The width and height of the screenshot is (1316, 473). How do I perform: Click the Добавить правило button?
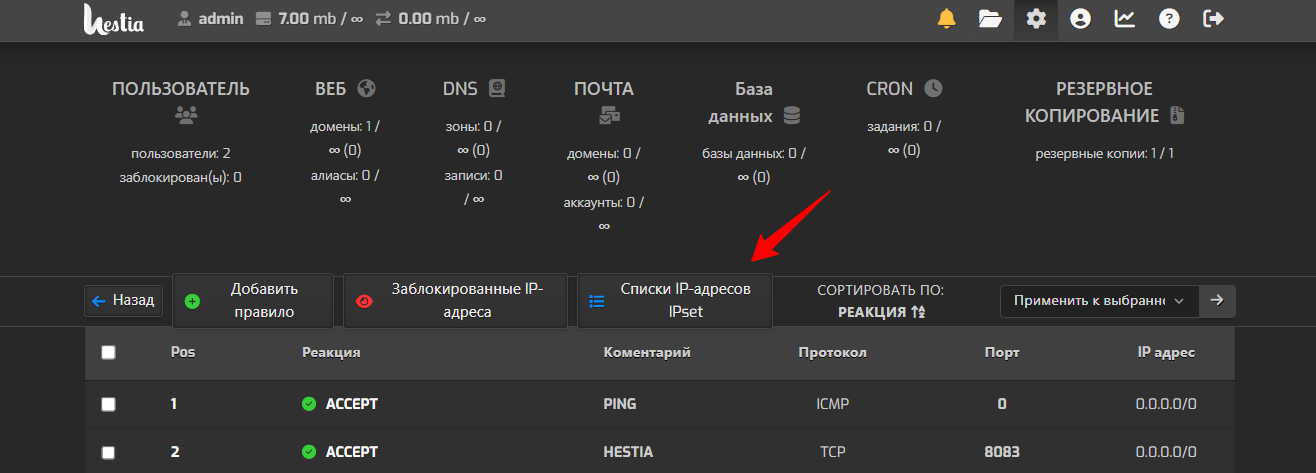point(253,300)
